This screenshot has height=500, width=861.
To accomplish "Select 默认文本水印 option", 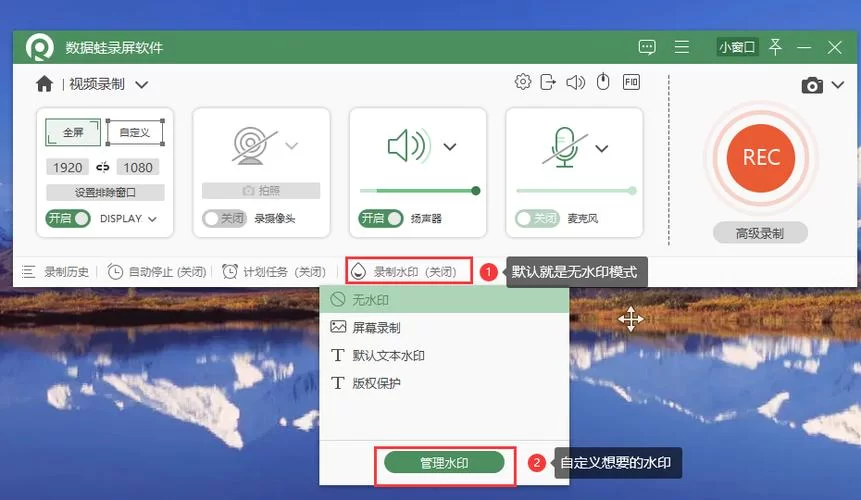I will pyautogui.click(x=444, y=355).
